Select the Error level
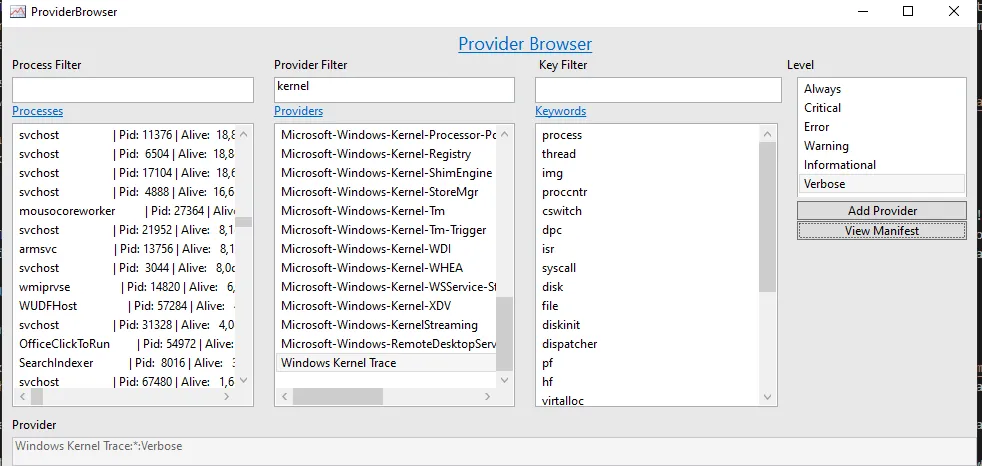The width and height of the screenshot is (982, 466). pyautogui.click(x=882, y=127)
